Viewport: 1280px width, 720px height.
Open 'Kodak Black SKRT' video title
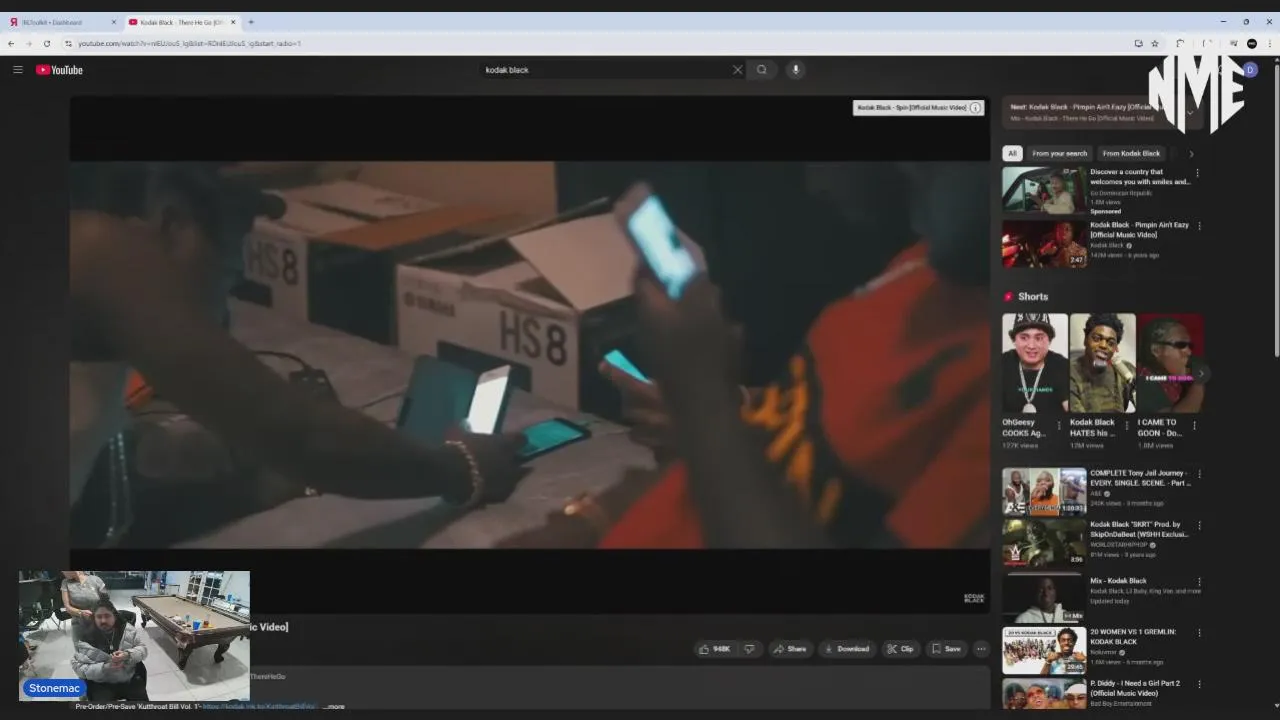click(1139, 529)
